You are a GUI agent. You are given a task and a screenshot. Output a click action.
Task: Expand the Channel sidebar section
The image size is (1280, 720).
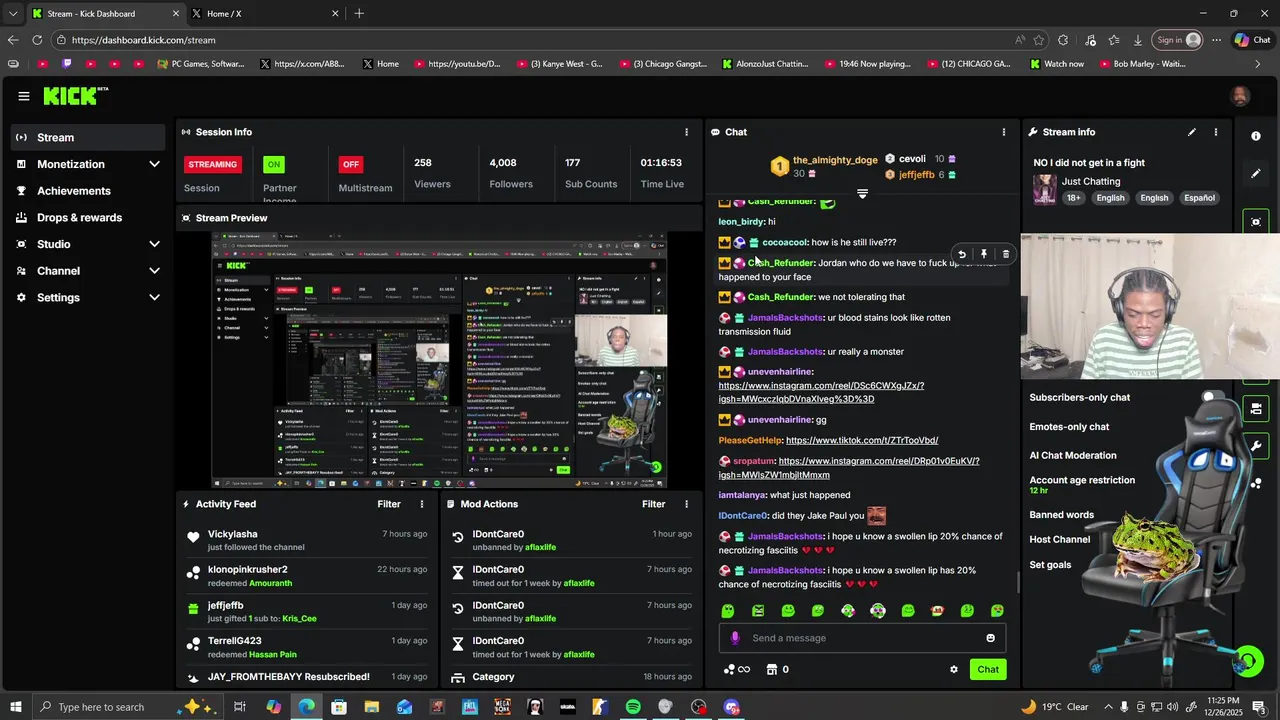[154, 271]
